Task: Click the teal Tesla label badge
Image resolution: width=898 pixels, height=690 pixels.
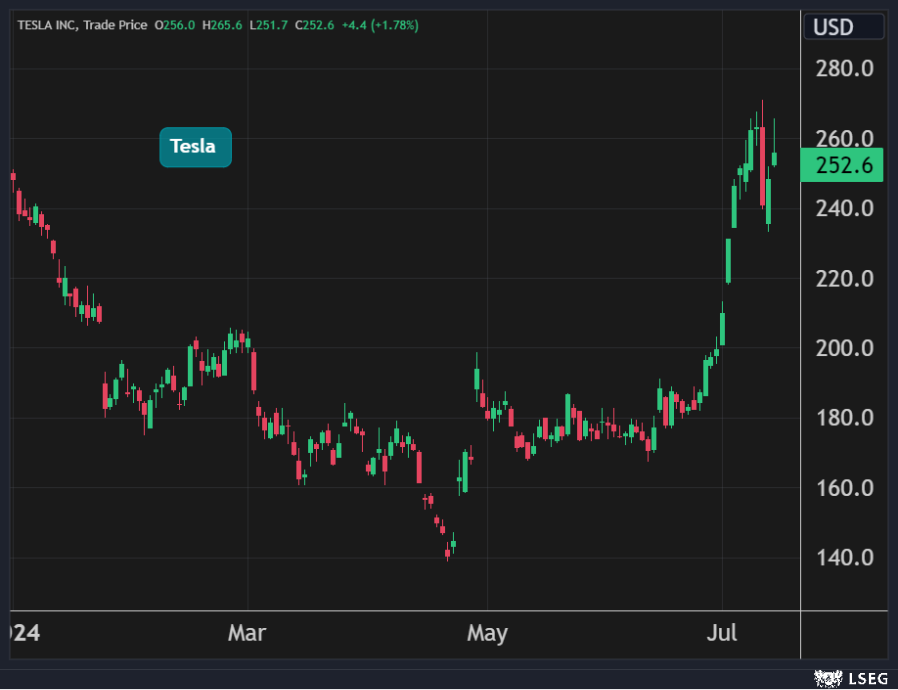Action: tap(195, 147)
